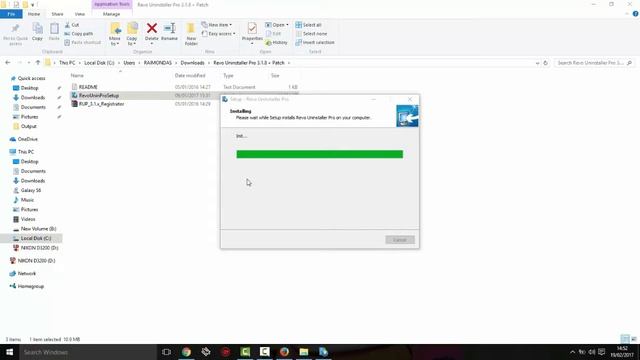640x360 pixels.
Task: Click Select none in ribbon
Action: pos(311,33)
